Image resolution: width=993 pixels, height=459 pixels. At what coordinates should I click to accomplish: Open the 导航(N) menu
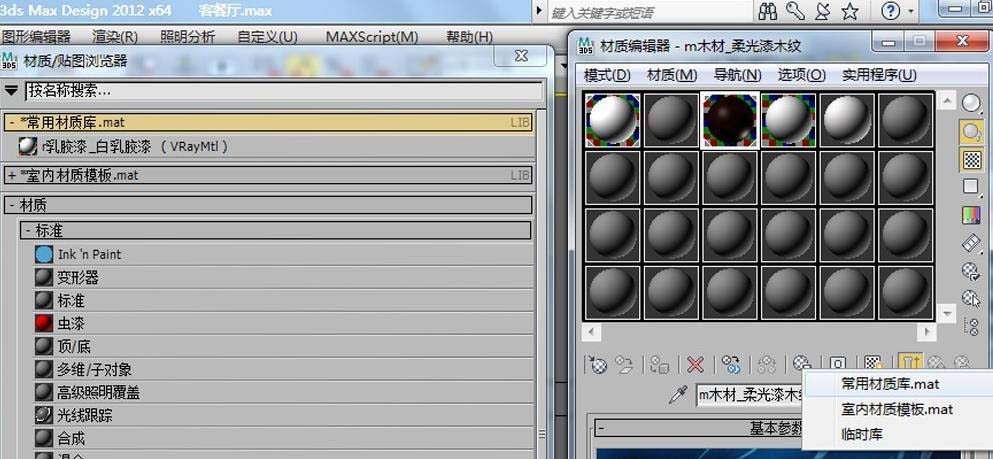coord(737,75)
